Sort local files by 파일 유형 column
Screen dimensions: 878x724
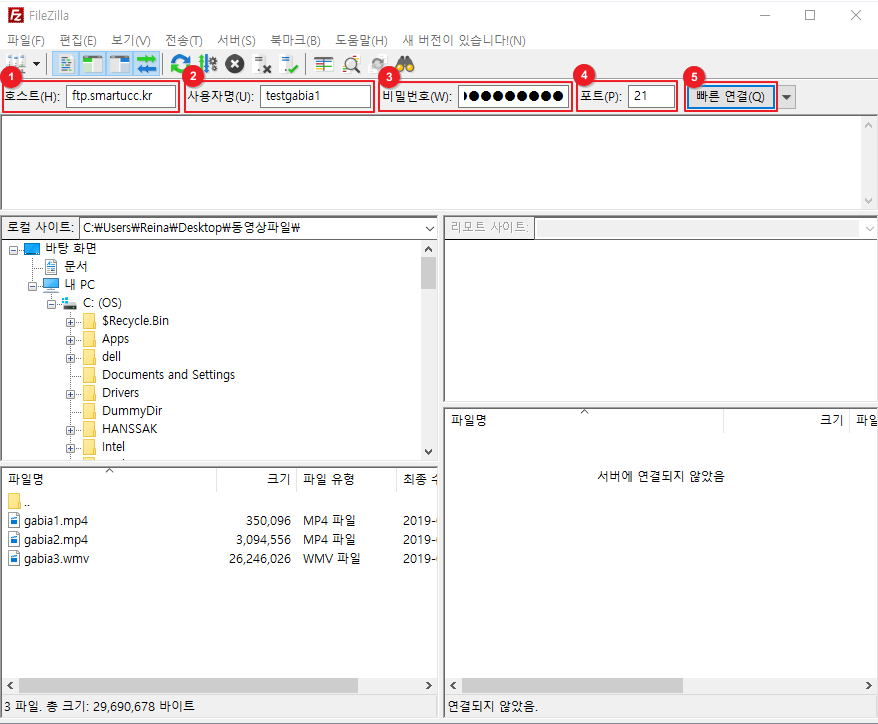[x=346, y=479]
